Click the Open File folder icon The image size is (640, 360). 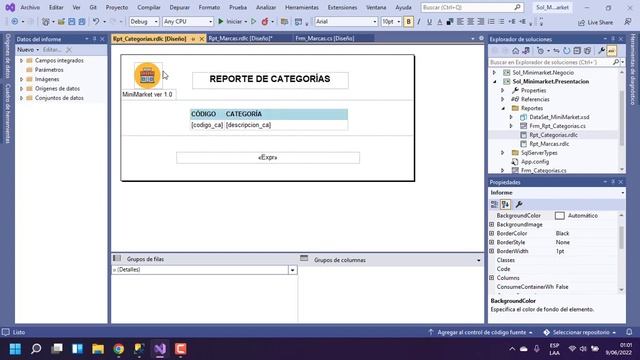pyautogui.click(x=61, y=22)
